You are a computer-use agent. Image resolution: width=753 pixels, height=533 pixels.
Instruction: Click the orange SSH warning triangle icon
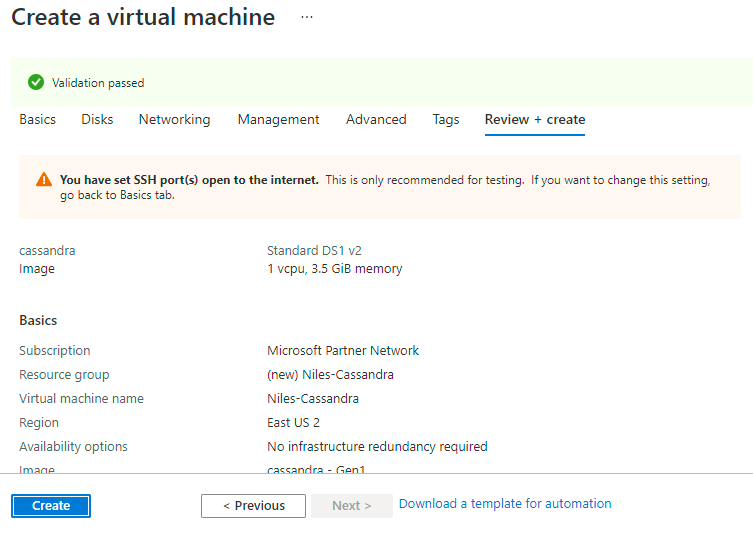43,180
